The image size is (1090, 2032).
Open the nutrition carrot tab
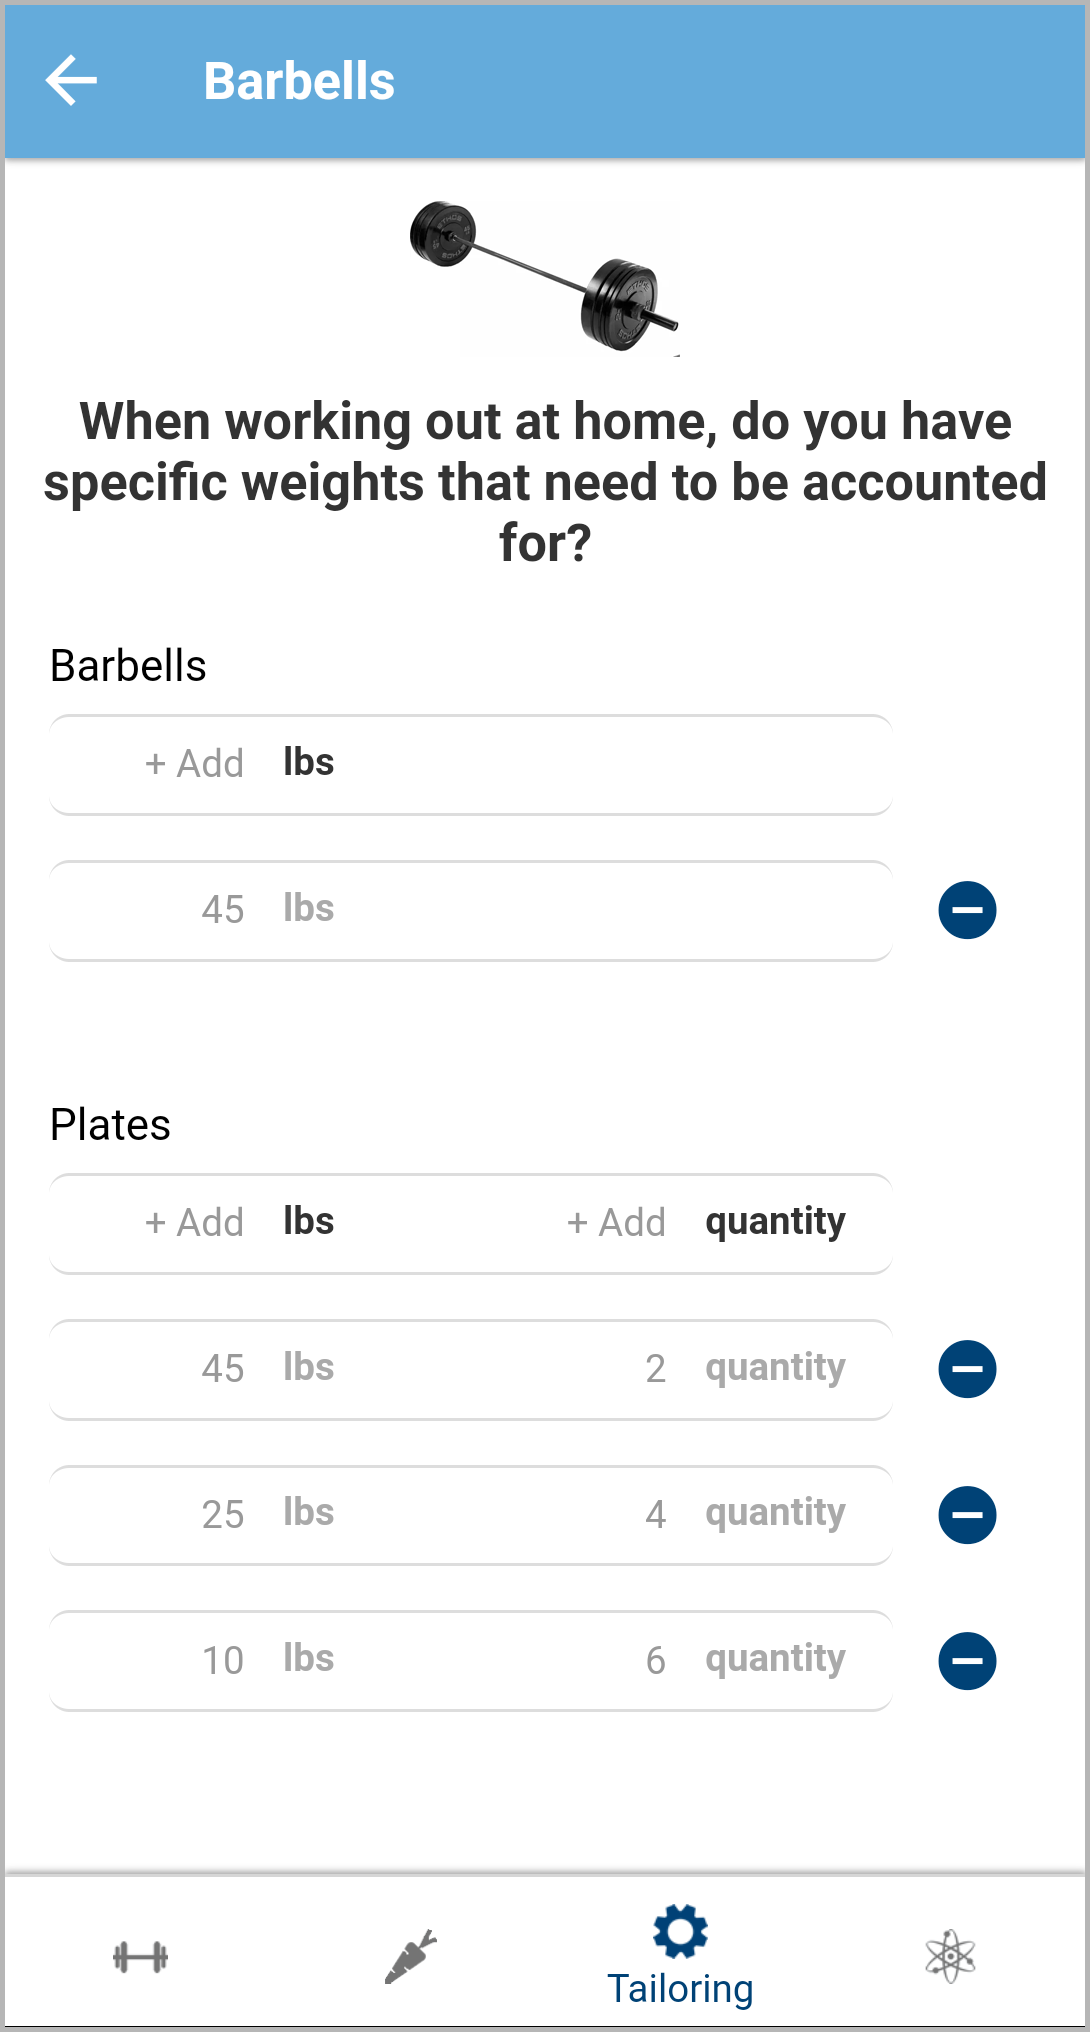click(411, 1956)
